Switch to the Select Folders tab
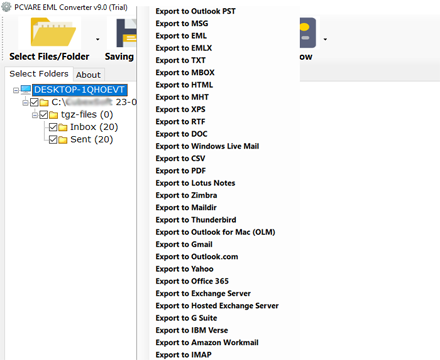Viewport: 440px width, 360px height. (x=39, y=74)
